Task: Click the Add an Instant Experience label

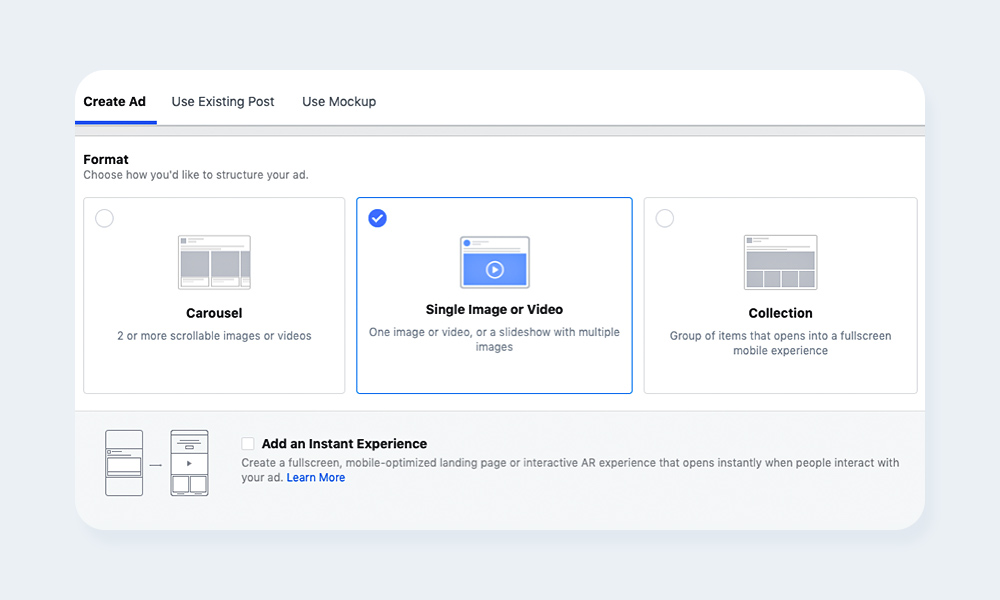Action: tap(344, 443)
